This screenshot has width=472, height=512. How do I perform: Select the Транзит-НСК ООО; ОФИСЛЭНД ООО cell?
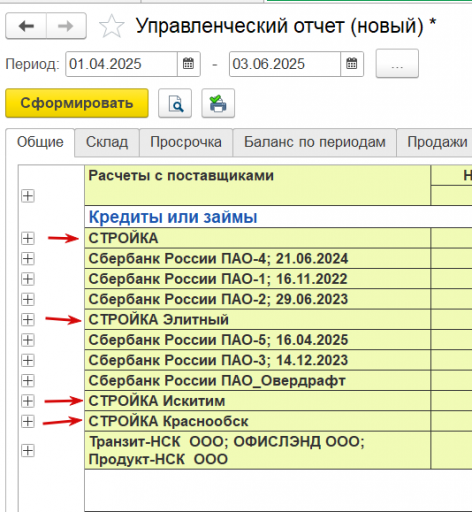(x=257, y=450)
